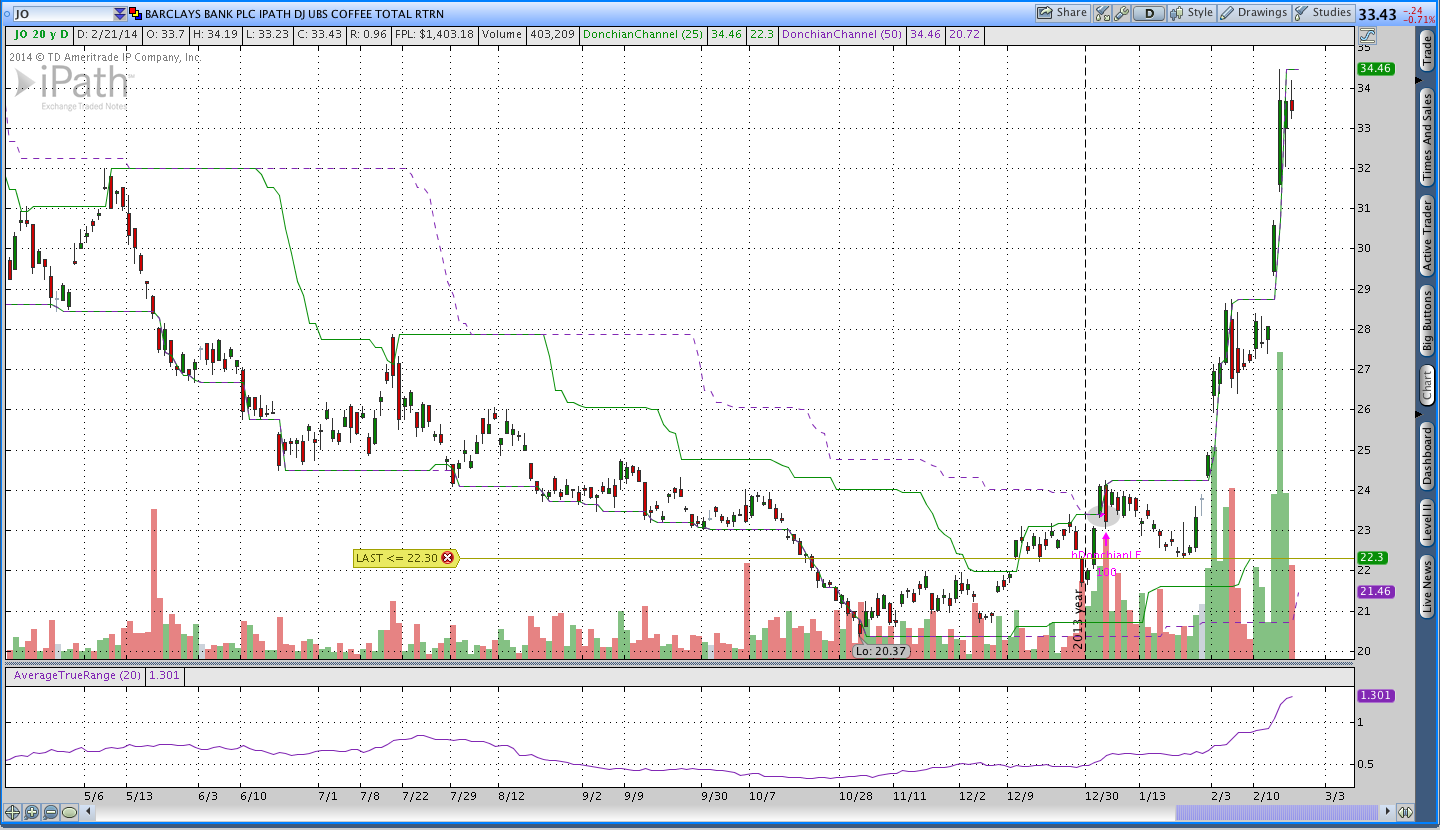This screenshot has width=1440, height=830.
Task: Click the Lo: 20.37 low marker
Action: pos(880,650)
